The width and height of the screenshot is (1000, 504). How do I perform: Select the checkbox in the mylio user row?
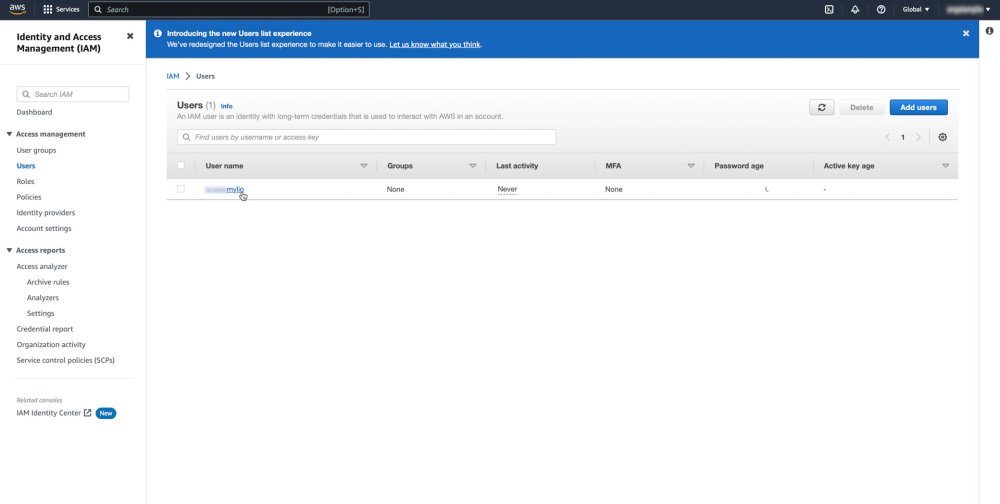click(180, 189)
